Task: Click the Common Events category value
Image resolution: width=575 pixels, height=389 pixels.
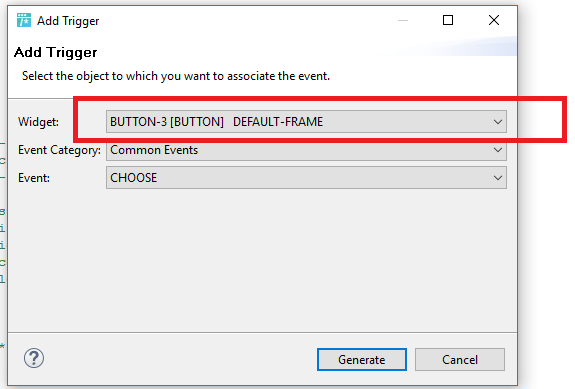Action: (x=154, y=150)
